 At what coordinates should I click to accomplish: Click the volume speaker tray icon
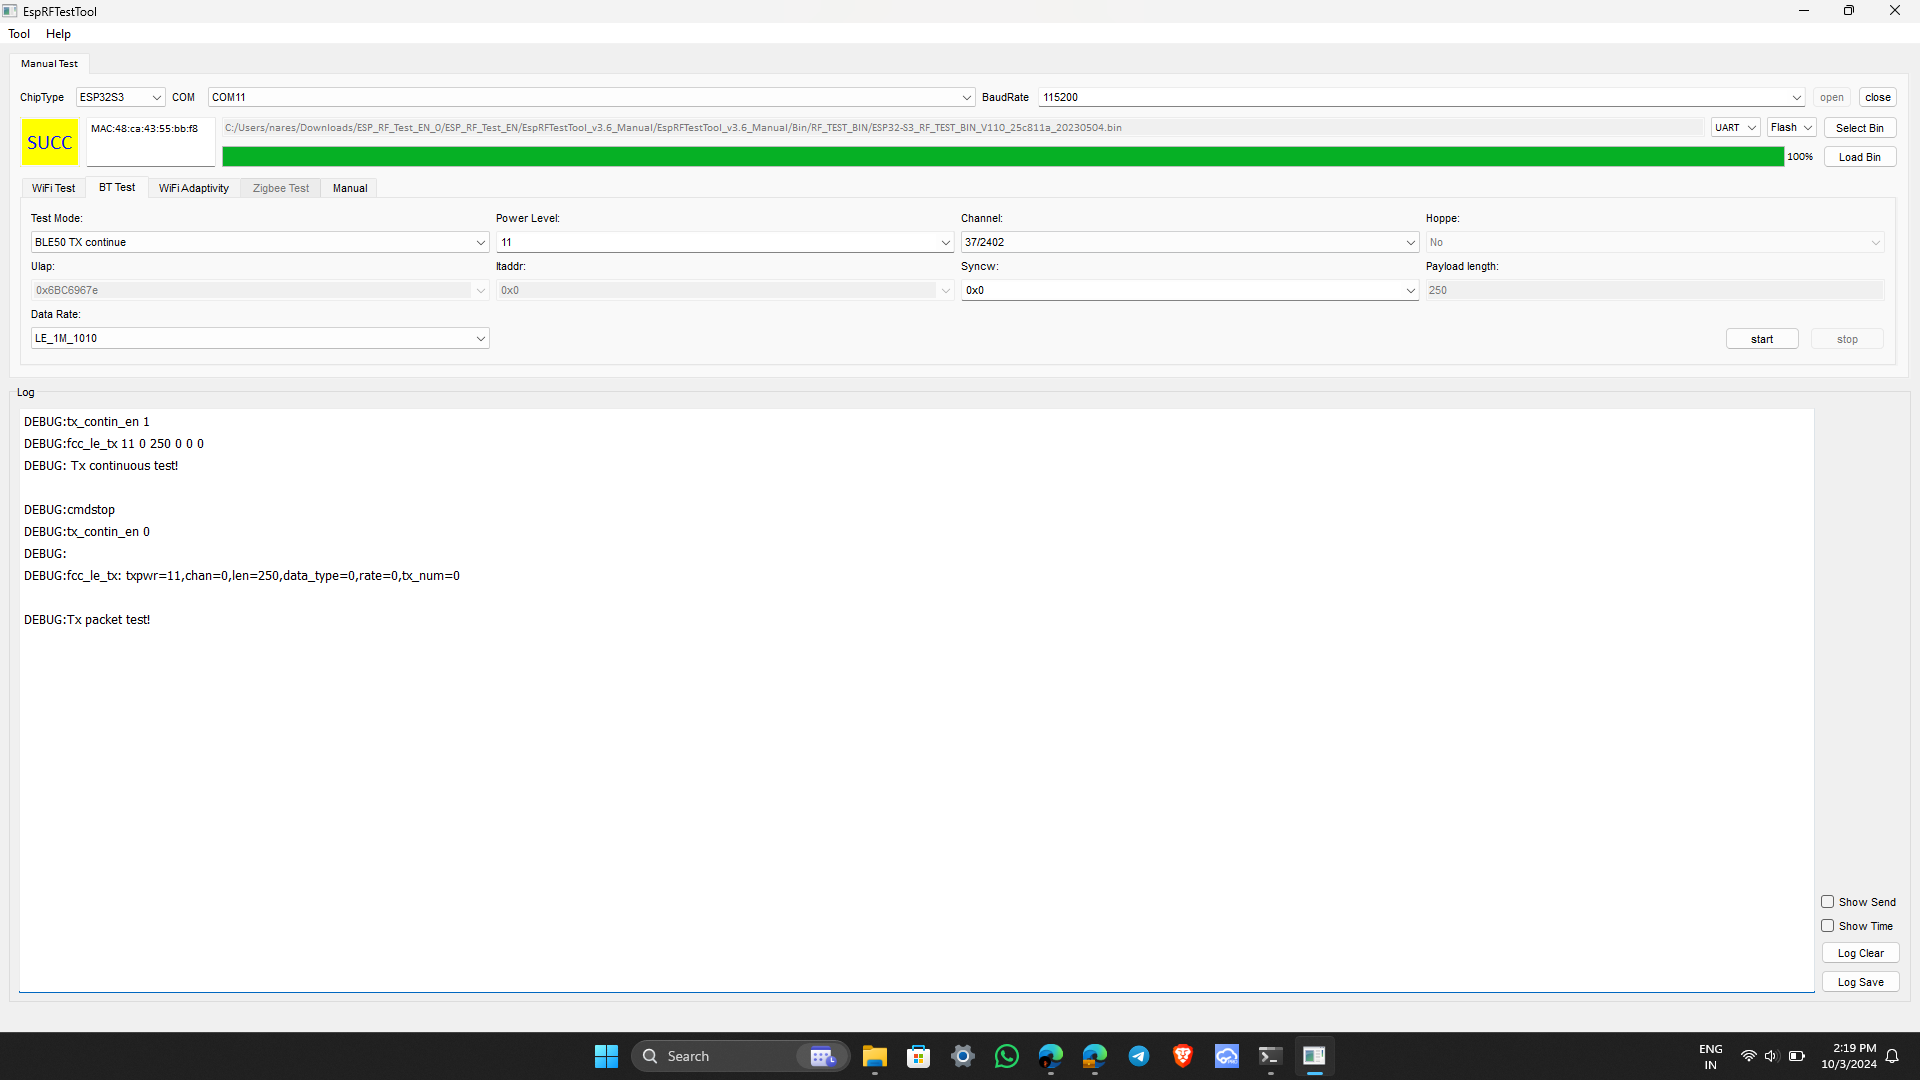point(1771,1056)
